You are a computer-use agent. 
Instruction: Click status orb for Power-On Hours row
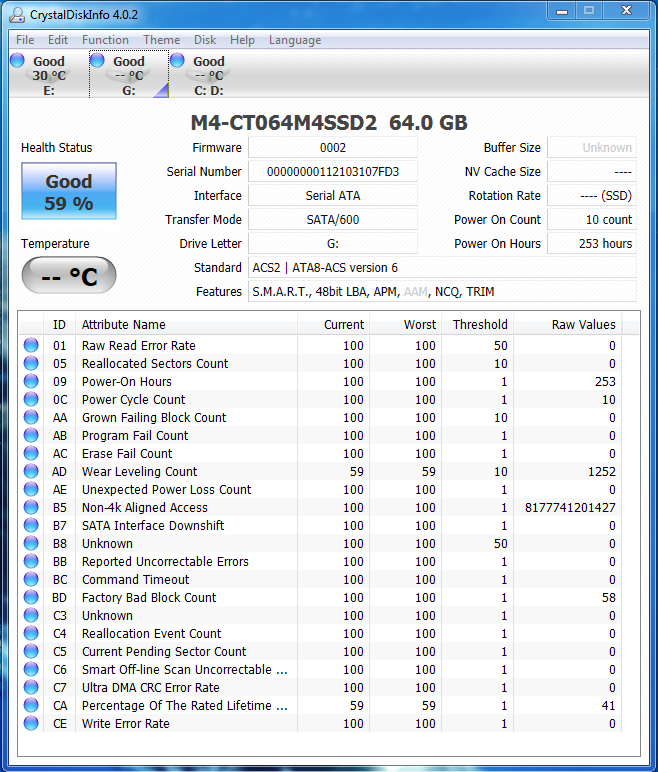tap(31, 382)
